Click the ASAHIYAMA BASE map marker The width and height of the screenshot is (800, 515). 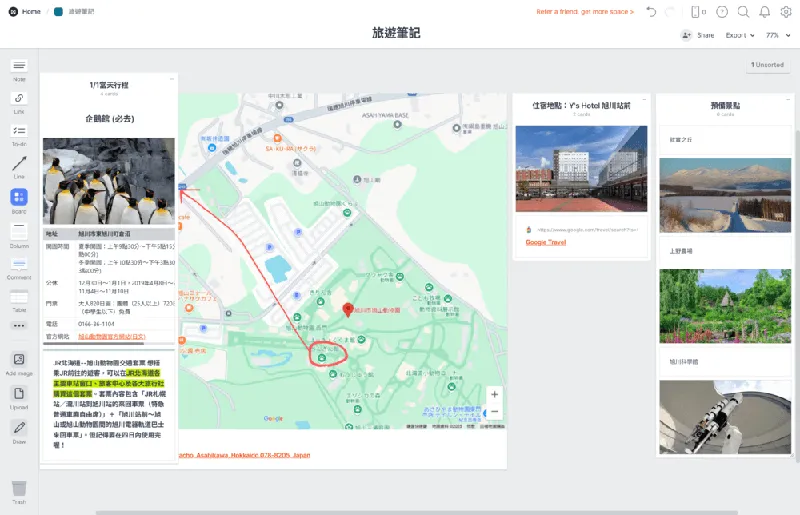pyautogui.click(x=397, y=124)
